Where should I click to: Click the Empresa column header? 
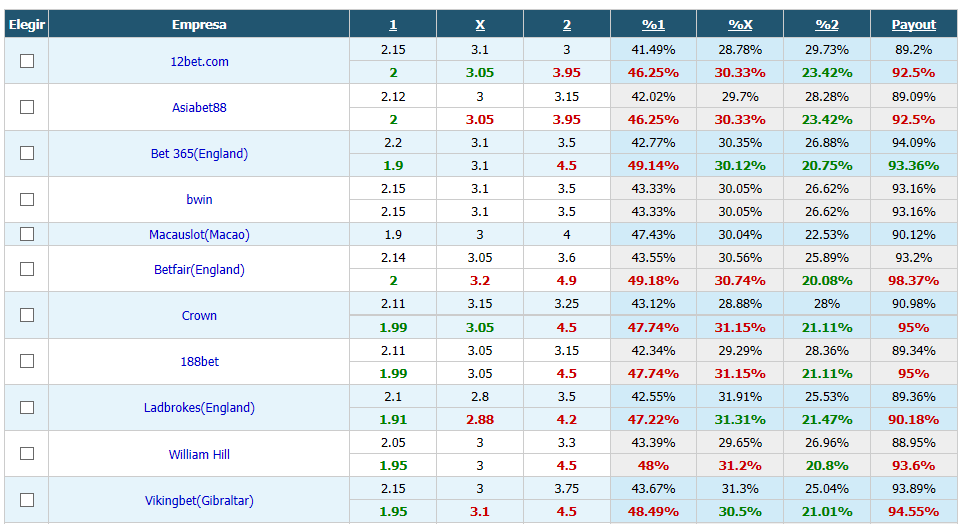click(x=199, y=25)
